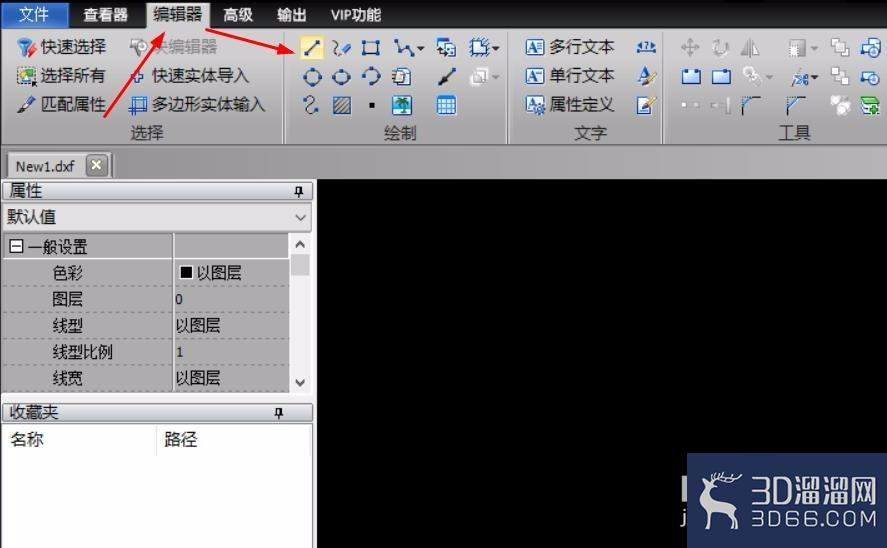The image size is (887, 548).
Task: Click the green layer-add icon in Tools group
Action: [x=869, y=105]
